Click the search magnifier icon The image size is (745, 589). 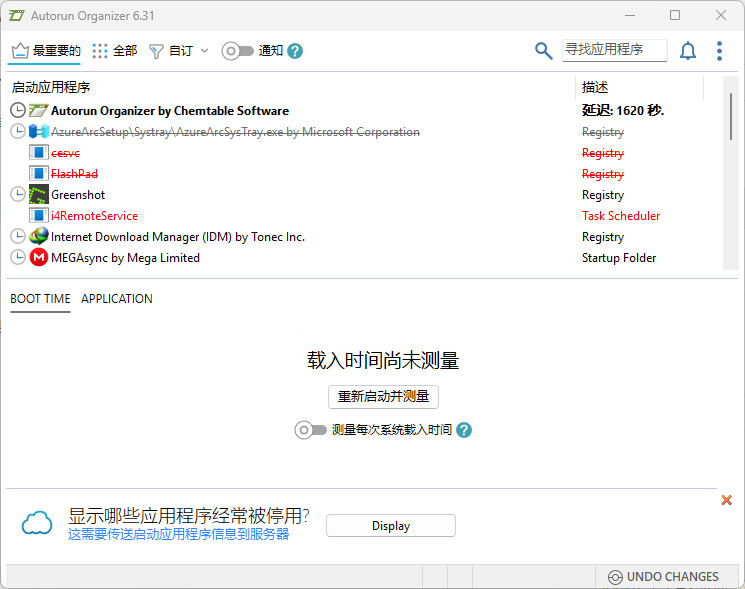(x=544, y=50)
